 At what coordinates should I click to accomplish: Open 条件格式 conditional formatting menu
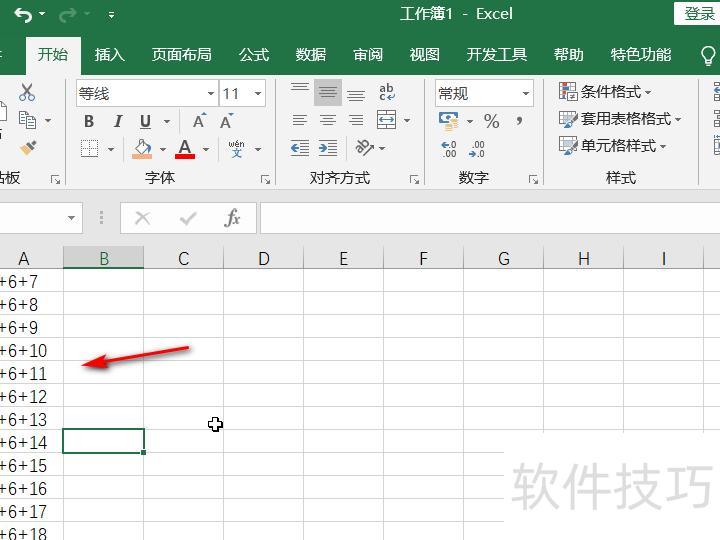[605, 91]
